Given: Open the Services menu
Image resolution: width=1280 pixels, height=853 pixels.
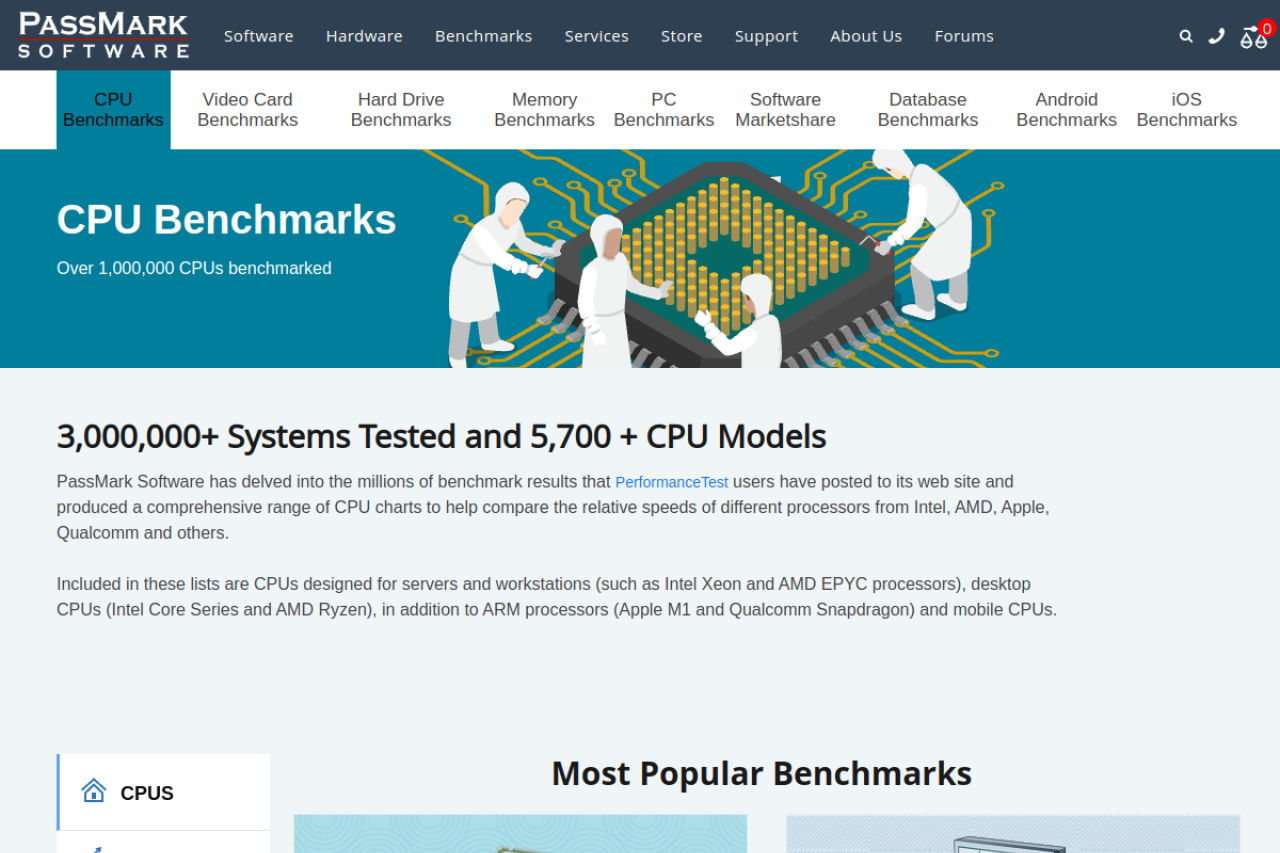Looking at the screenshot, I should point(597,36).
